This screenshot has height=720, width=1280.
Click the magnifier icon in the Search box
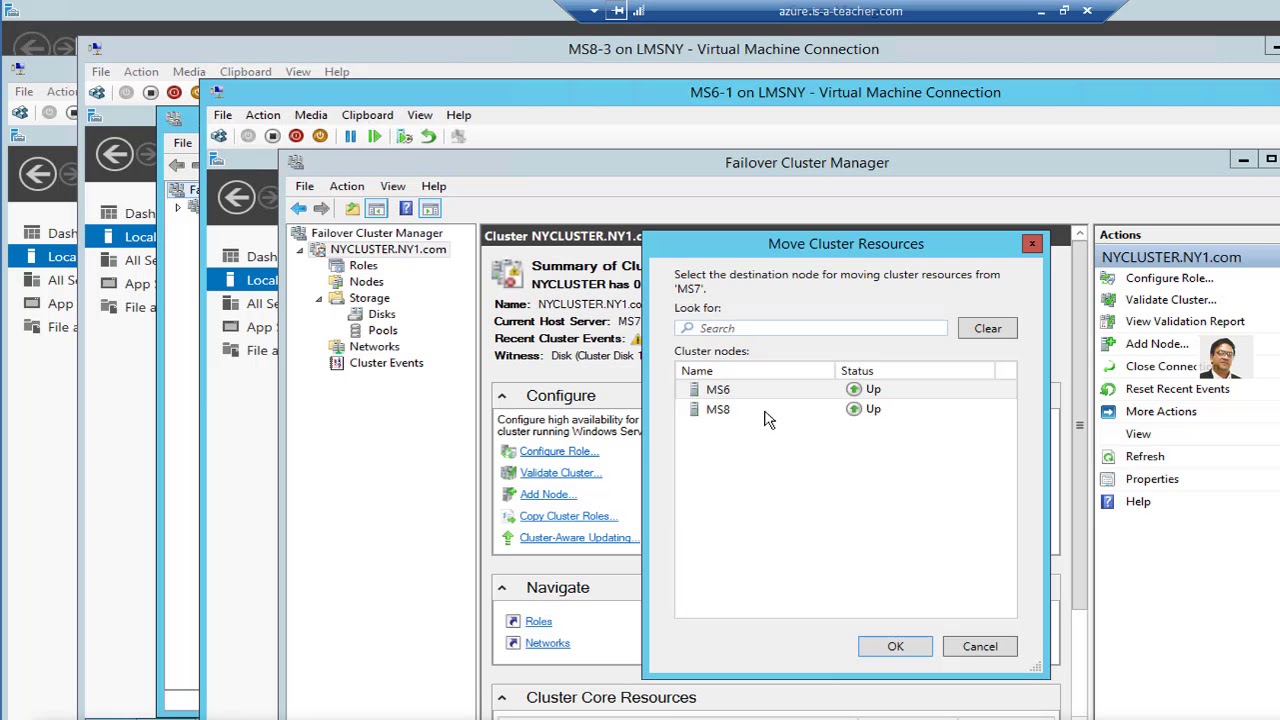pyautogui.click(x=687, y=328)
